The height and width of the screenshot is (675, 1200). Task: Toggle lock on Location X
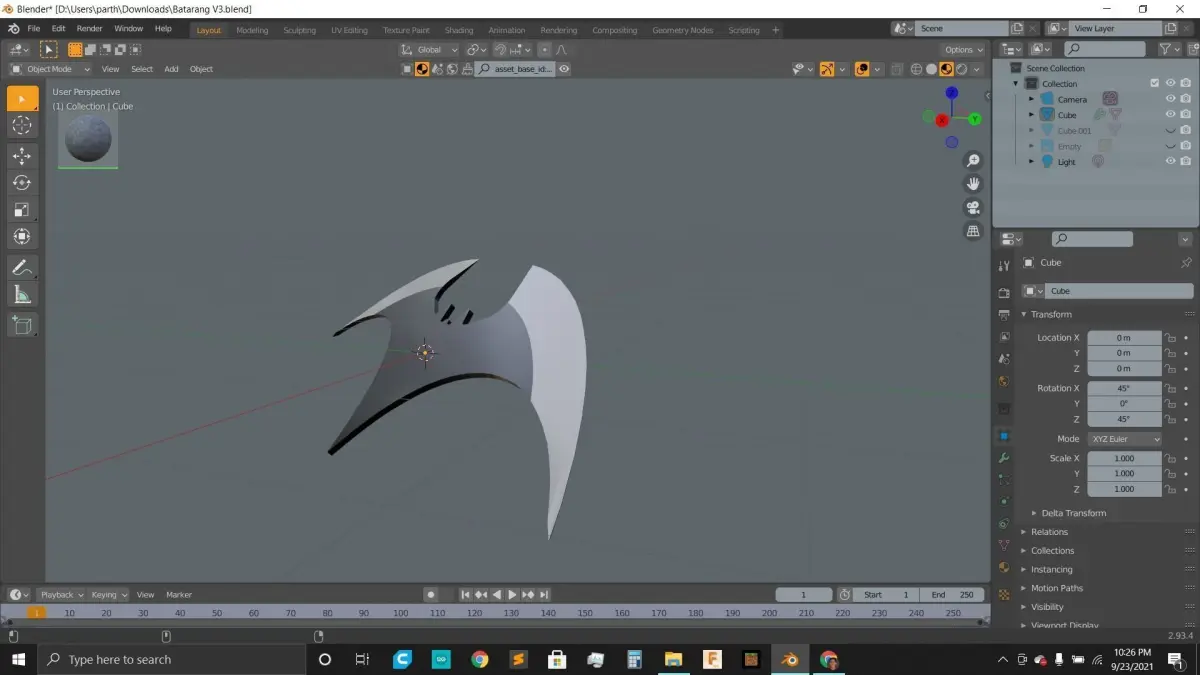[x=1170, y=338]
